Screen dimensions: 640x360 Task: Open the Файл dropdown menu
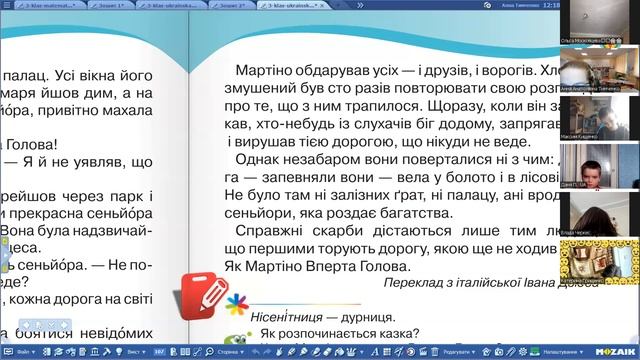coord(26,352)
